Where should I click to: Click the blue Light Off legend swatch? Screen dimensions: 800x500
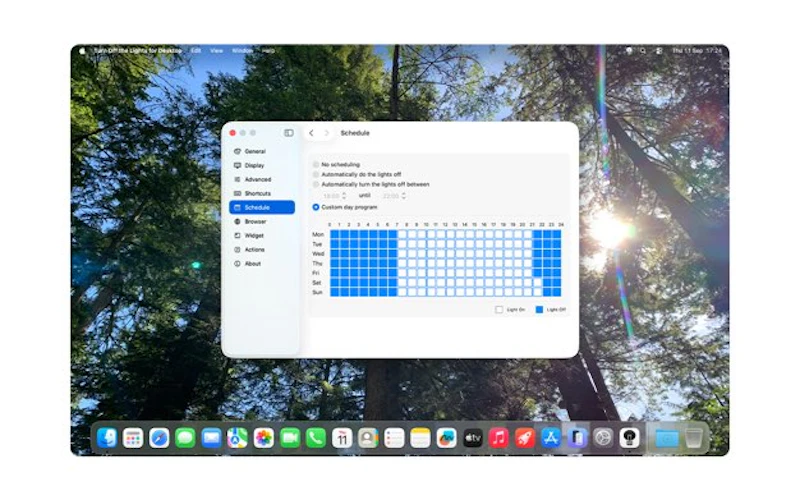tap(539, 310)
